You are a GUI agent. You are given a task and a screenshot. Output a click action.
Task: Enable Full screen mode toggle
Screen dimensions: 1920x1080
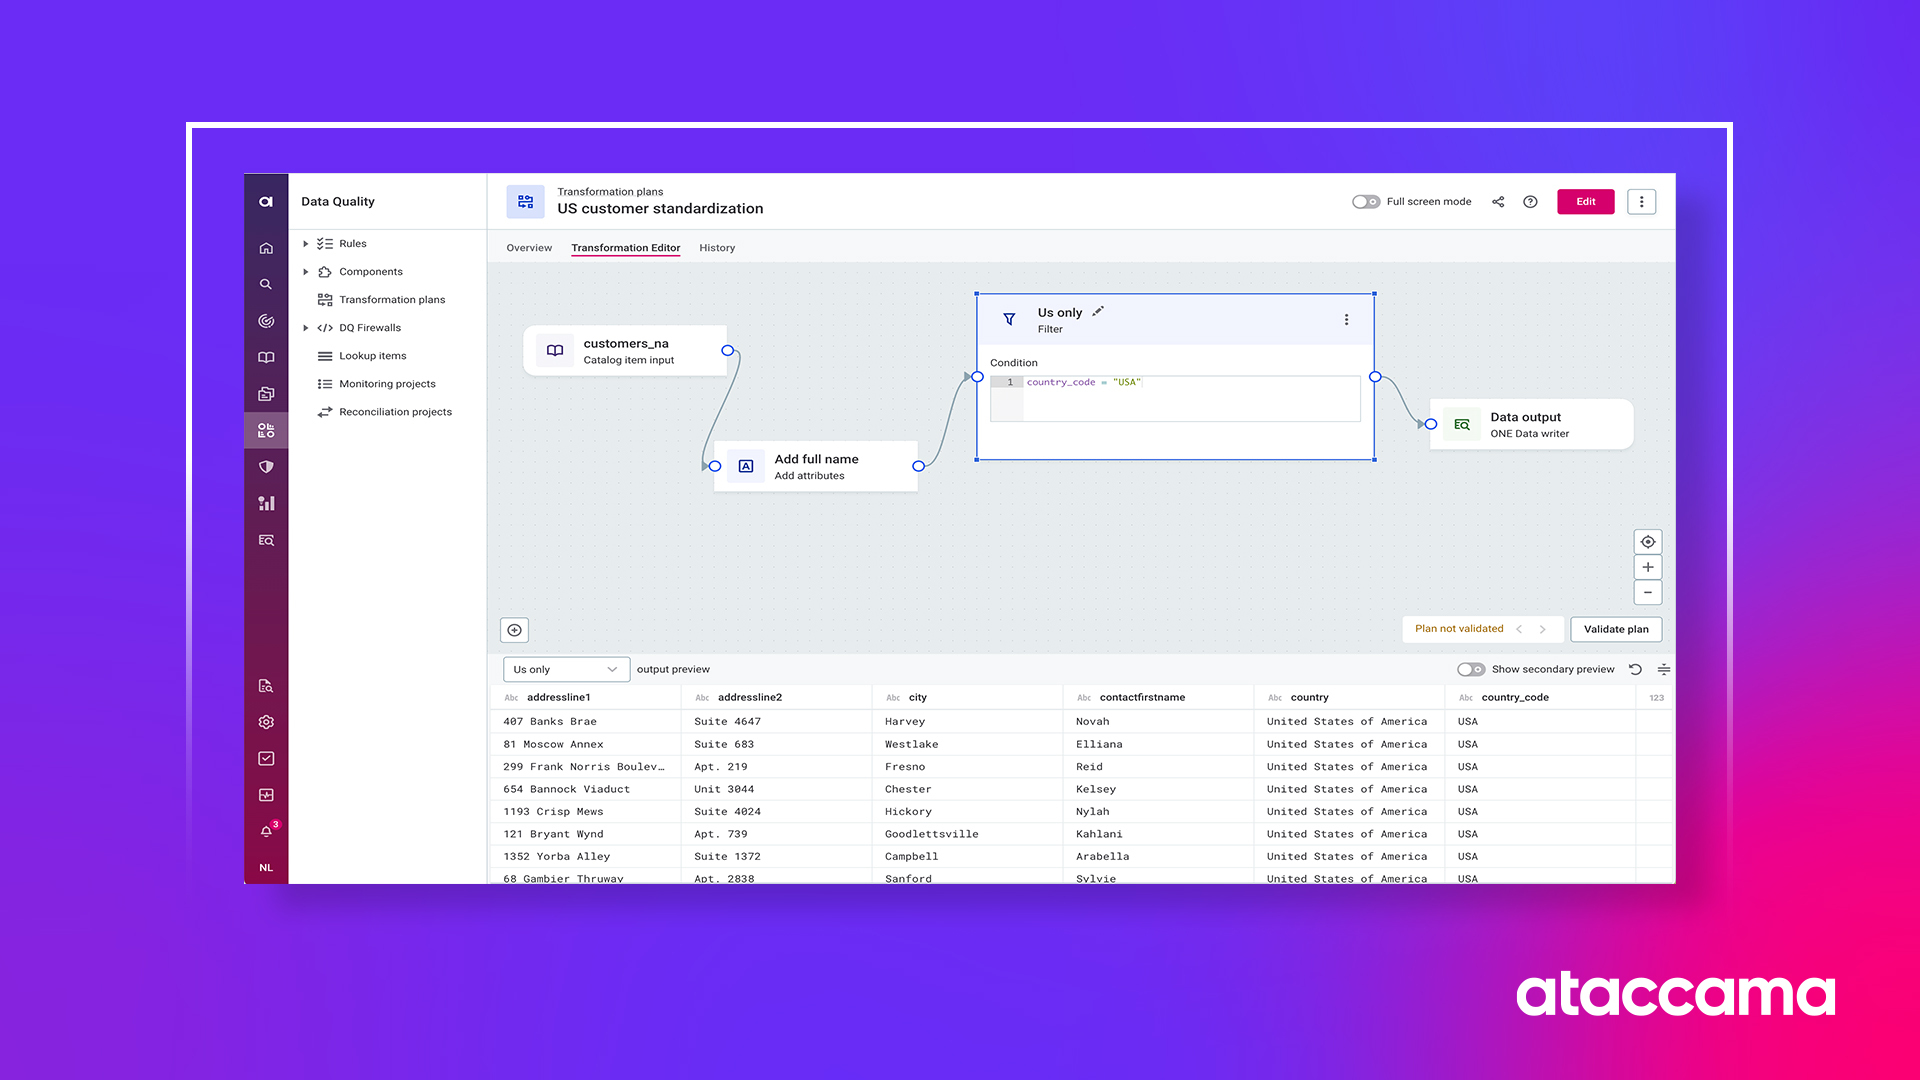point(1365,202)
